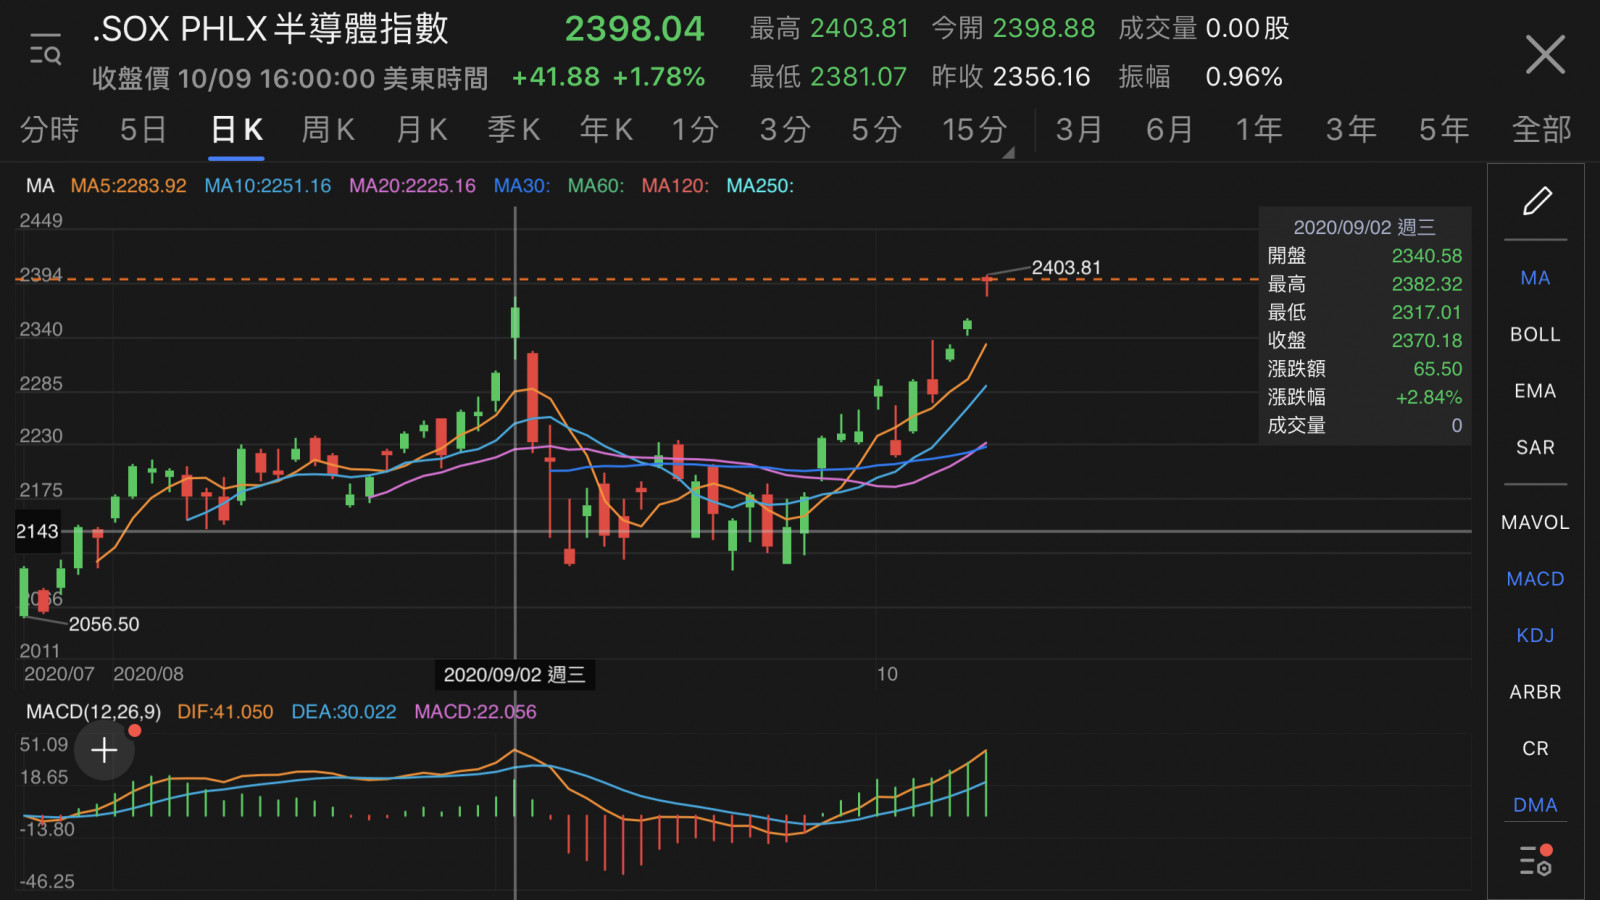
Task: Toggle the EMA overlay indicator
Action: [1535, 391]
